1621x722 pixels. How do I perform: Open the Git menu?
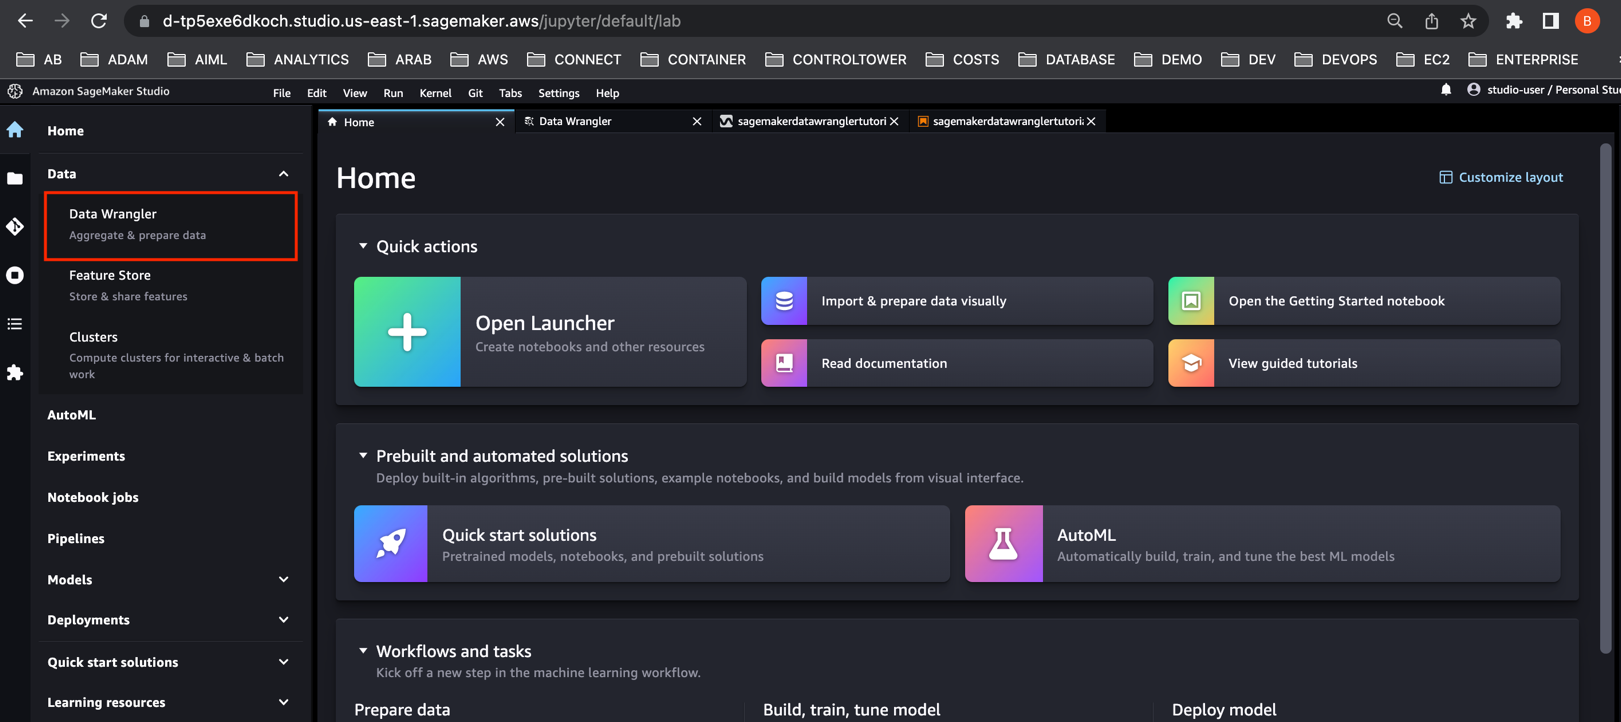coord(475,93)
